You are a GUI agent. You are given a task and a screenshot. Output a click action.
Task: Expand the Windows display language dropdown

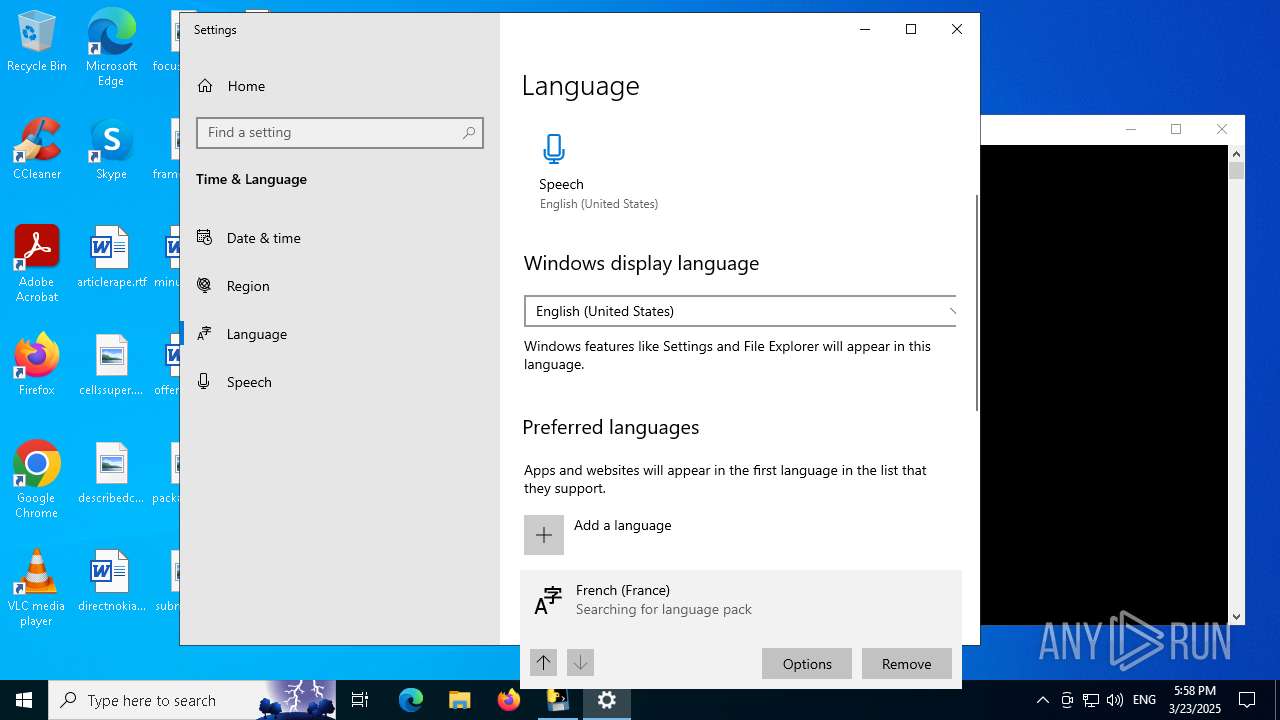coord(740,311)
